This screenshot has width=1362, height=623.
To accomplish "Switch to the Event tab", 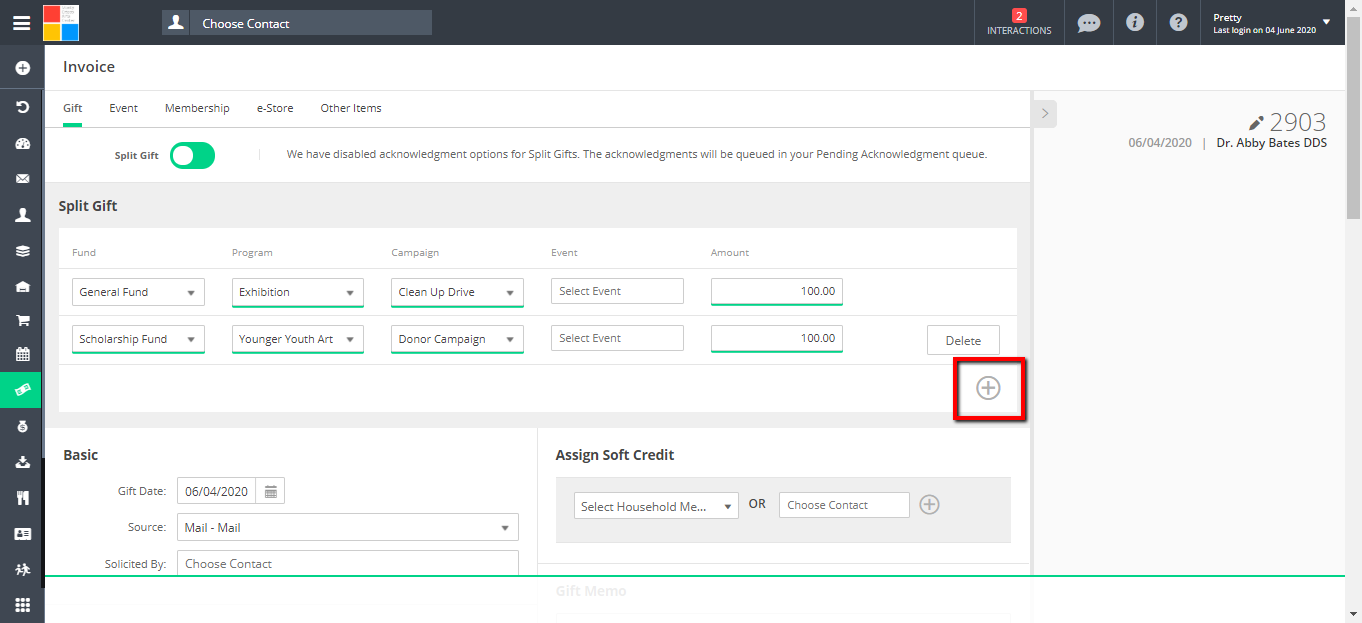I will 123,108.
